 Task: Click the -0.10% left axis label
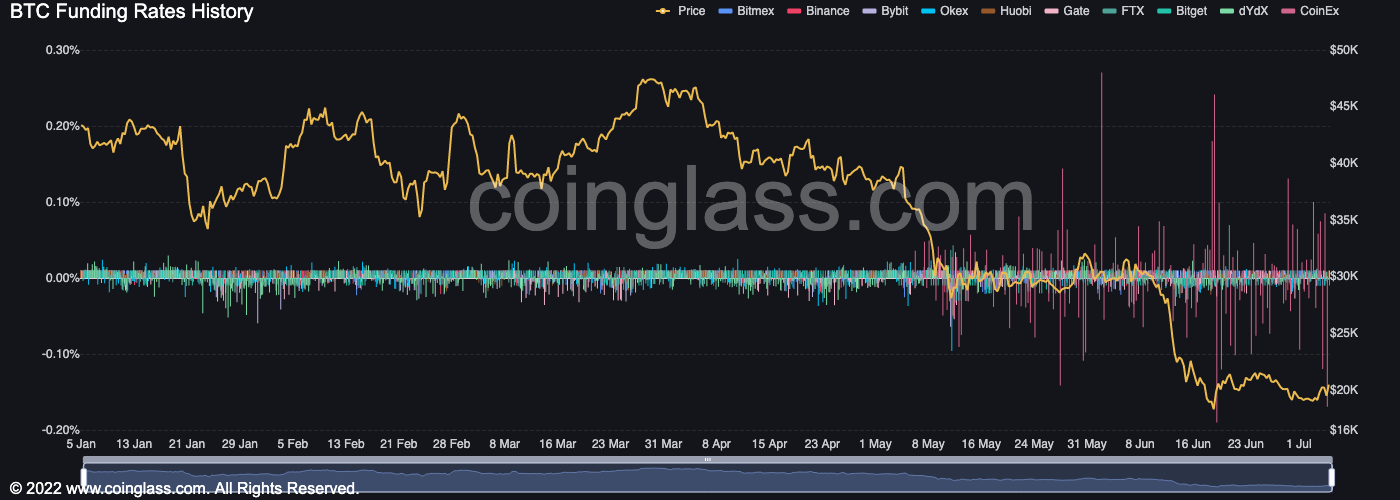point(61,354)
